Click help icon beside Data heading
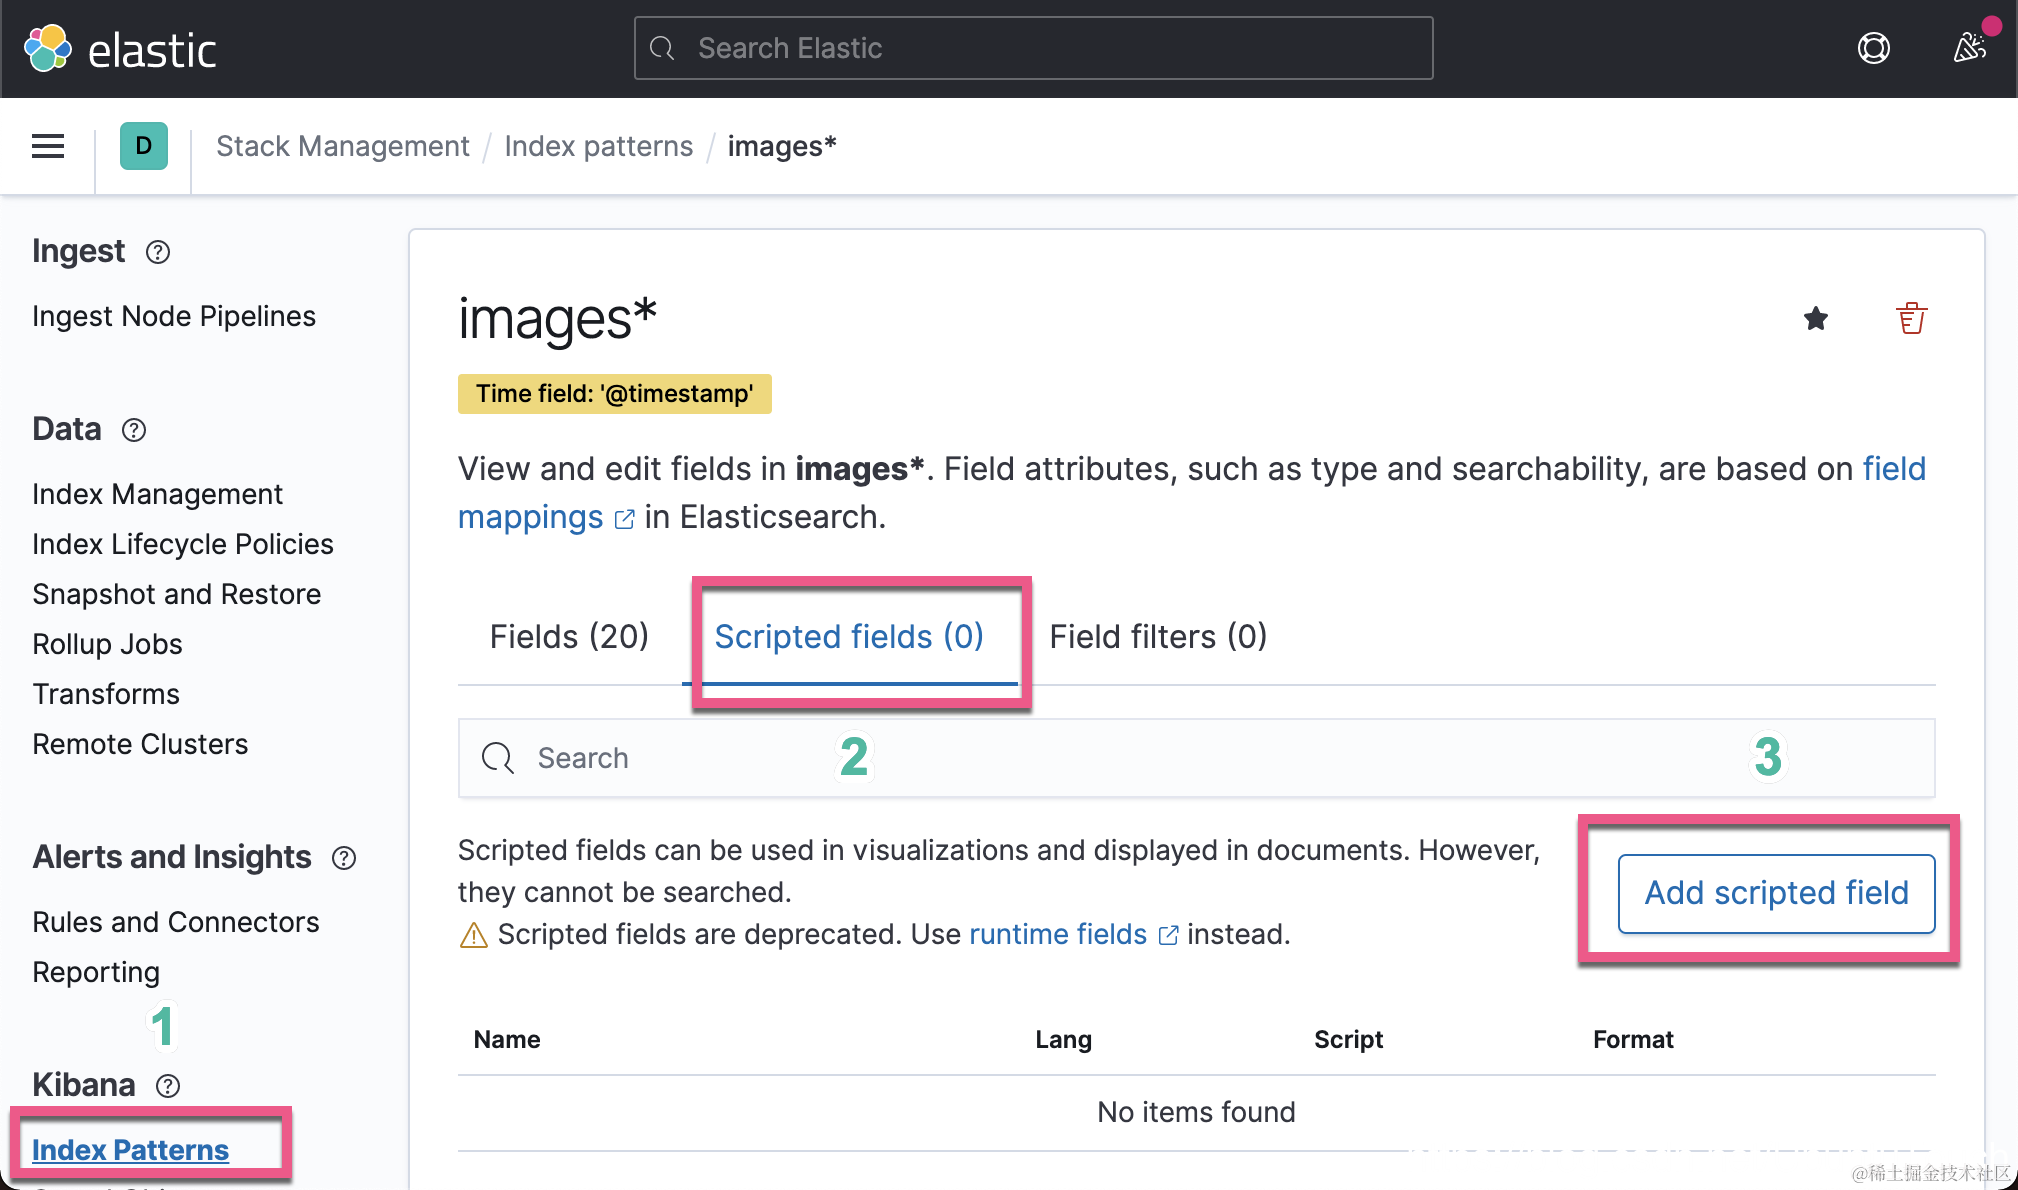Viewport: 2018px width, 1190px height. (x=134, y=430)
